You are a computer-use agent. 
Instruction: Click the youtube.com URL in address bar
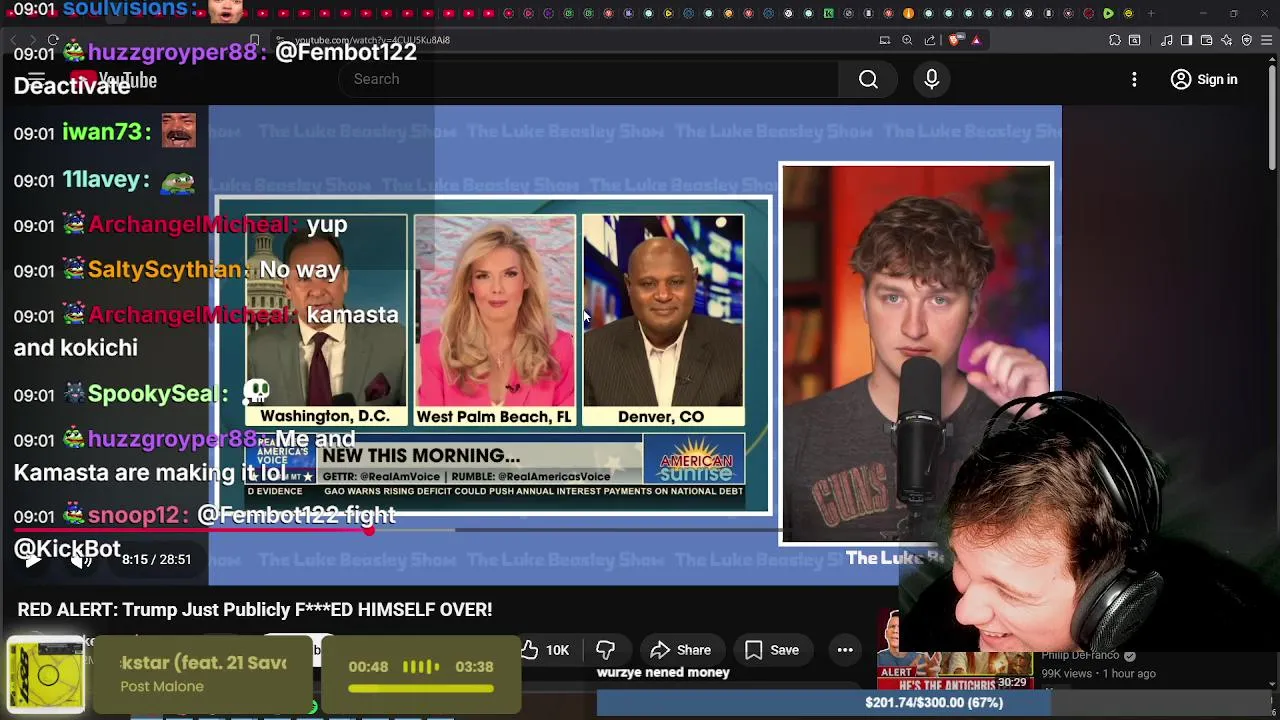(x=372, y=40)
